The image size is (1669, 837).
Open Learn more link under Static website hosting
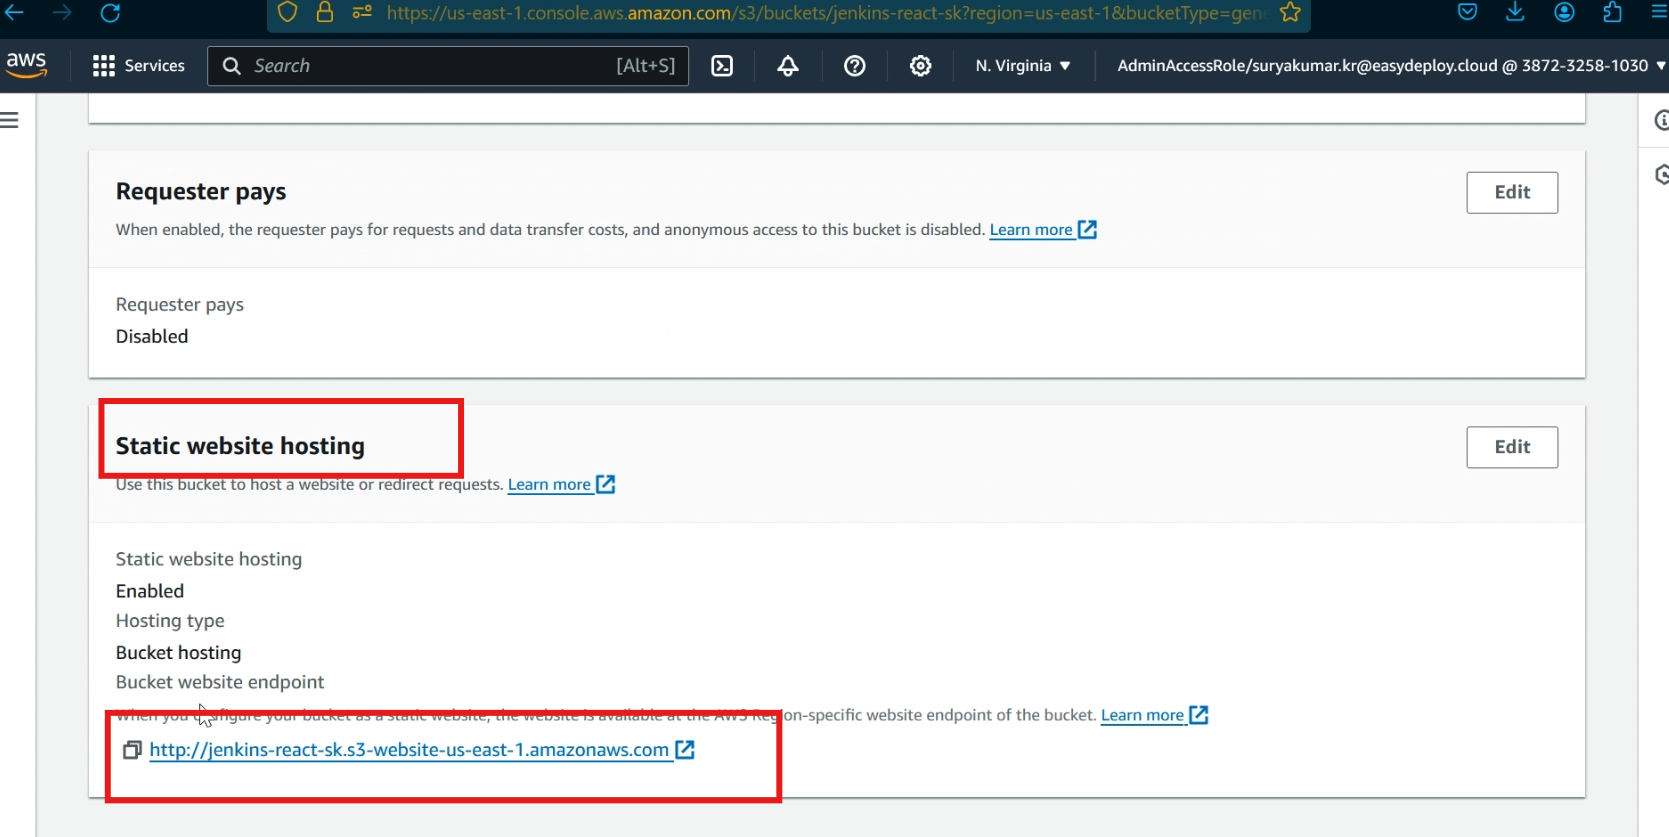click(561, 485)
